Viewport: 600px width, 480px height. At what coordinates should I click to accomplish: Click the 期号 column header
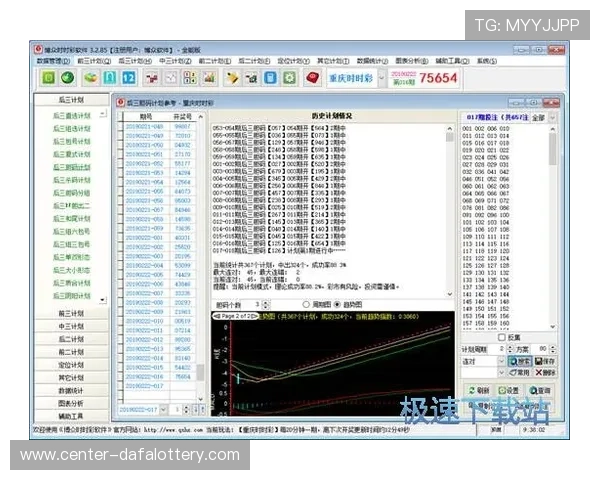pyautogui.click(x=146, y=116)
